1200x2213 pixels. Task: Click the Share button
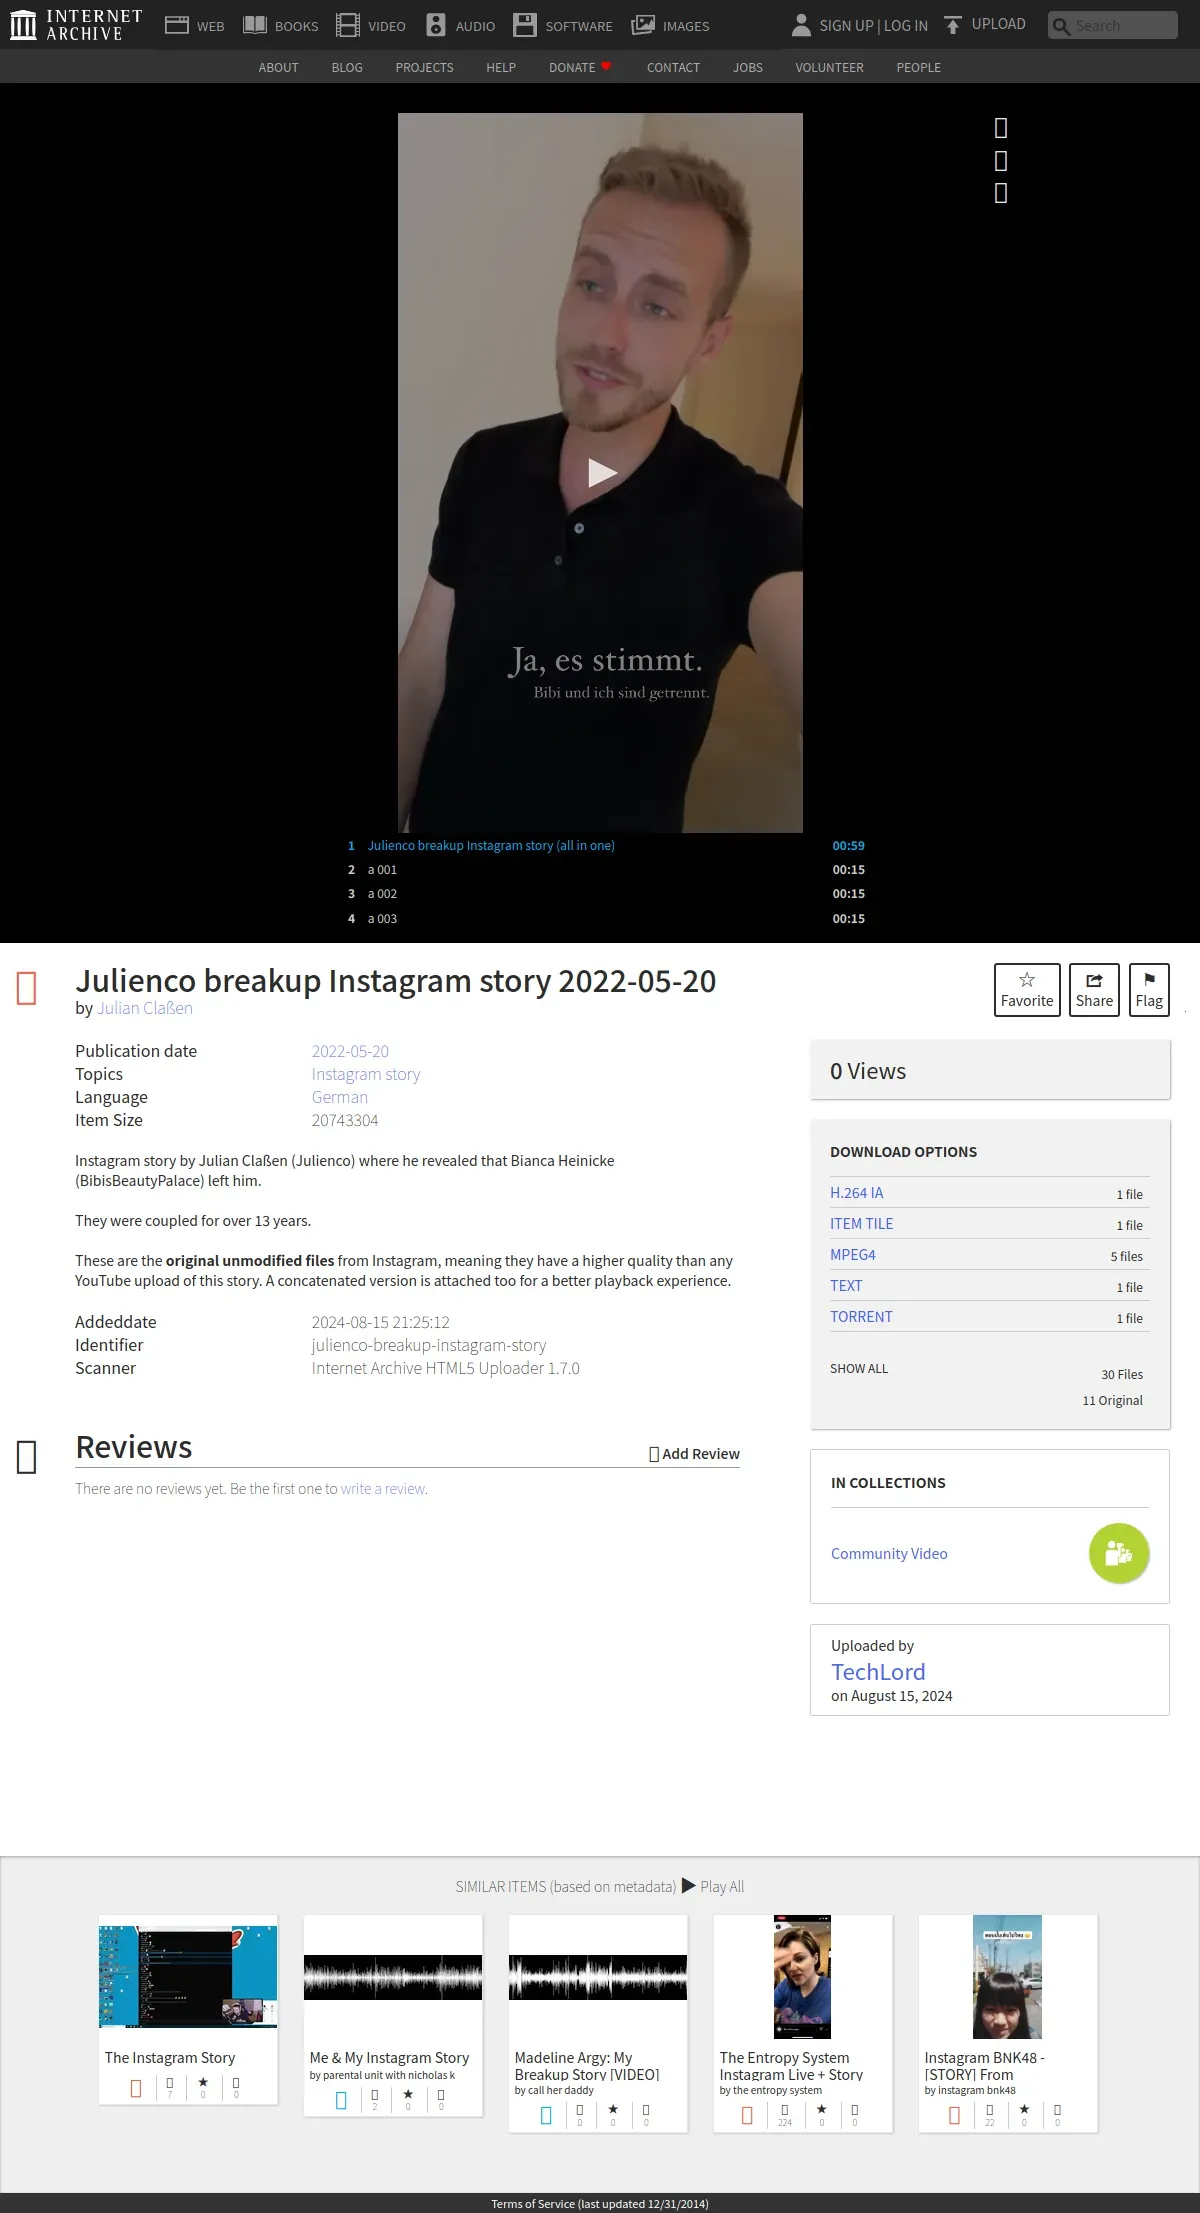coord(1094,990)
